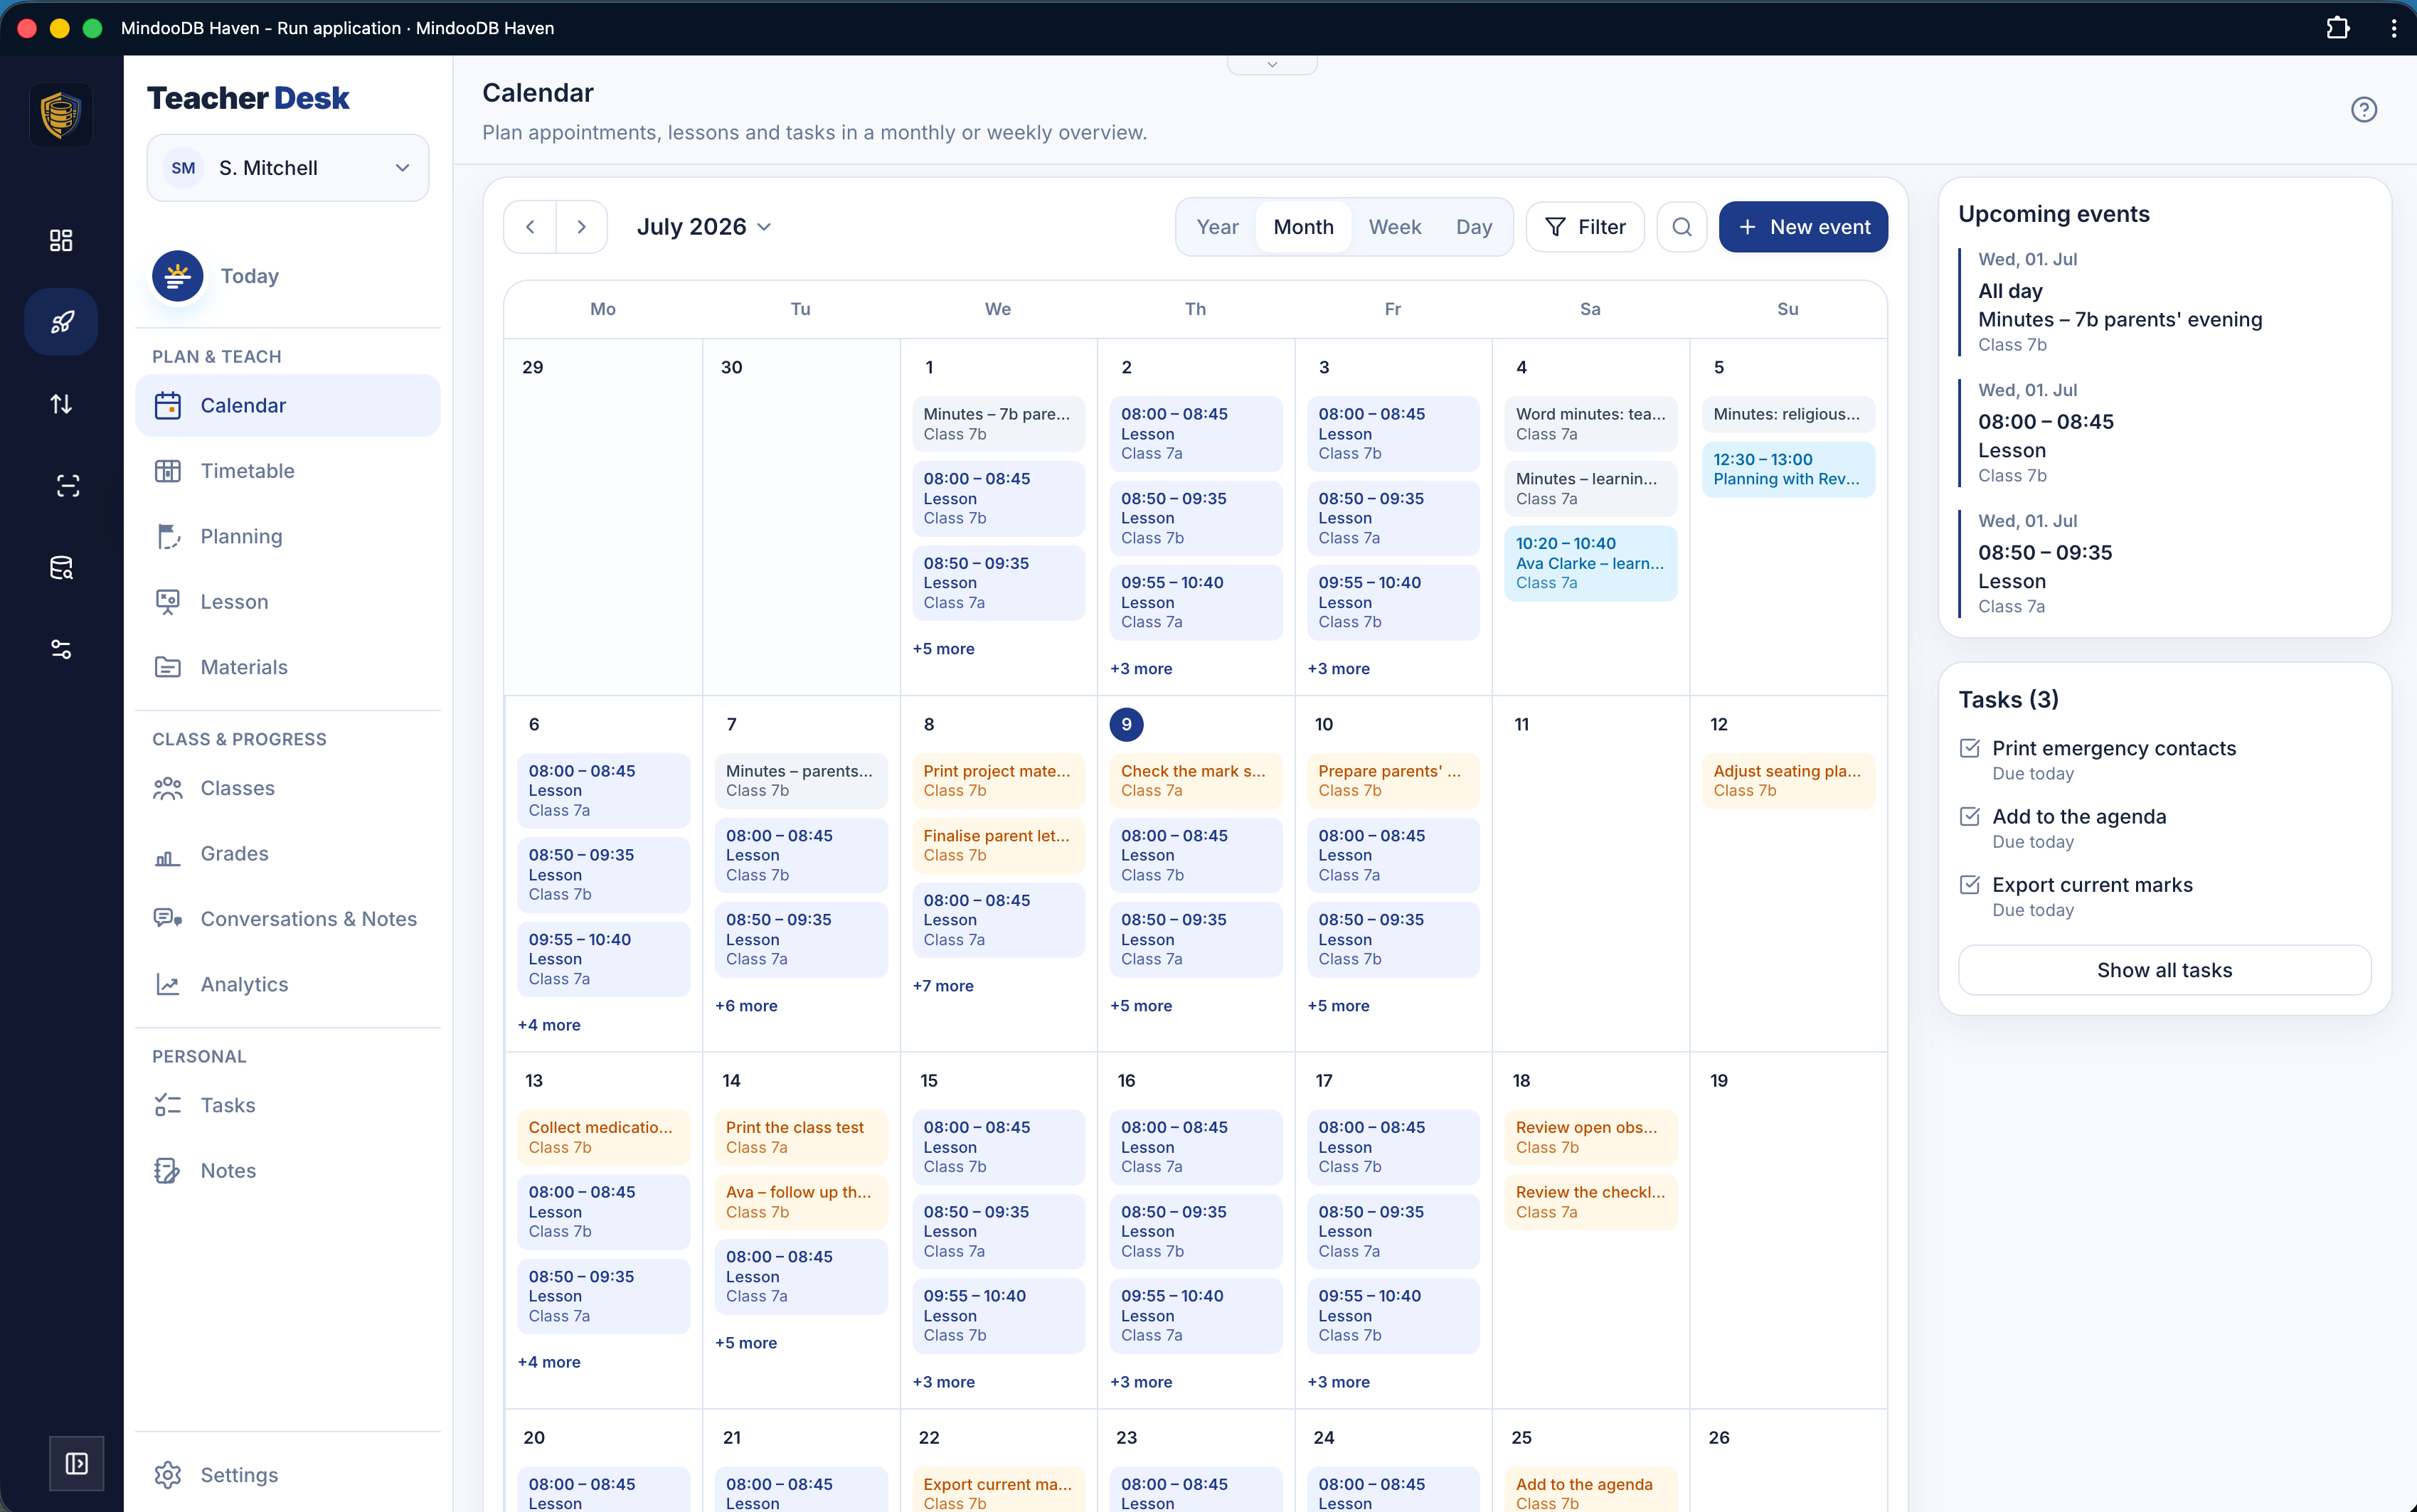
Task: Open the July 2026 month picker
Action: [x=704, y=227]
